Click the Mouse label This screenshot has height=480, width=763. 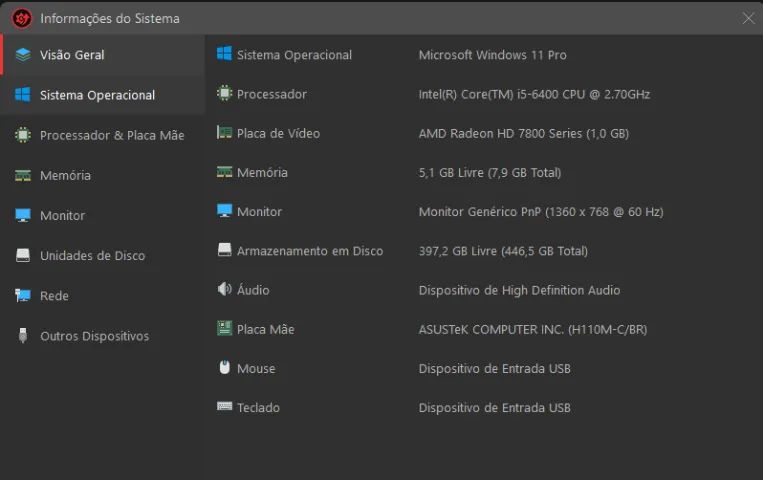[x=256, y=369]
